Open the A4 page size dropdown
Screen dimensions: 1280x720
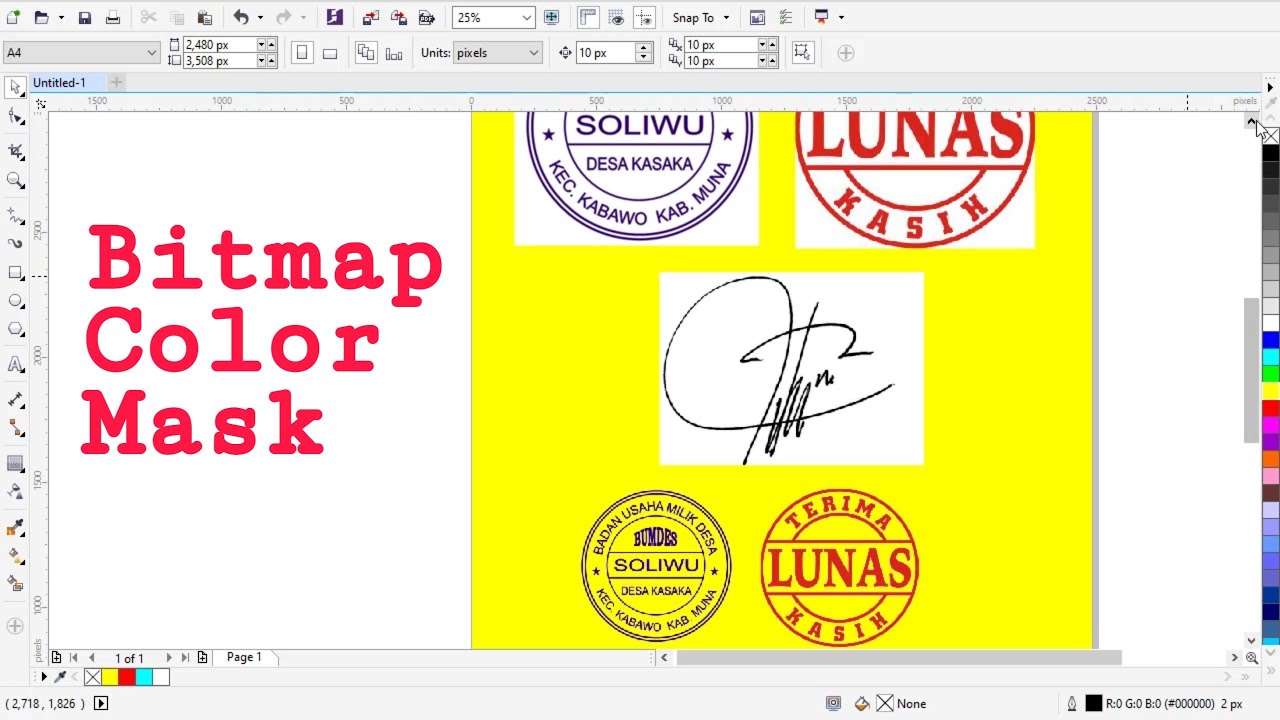click(x=151, y=53)
